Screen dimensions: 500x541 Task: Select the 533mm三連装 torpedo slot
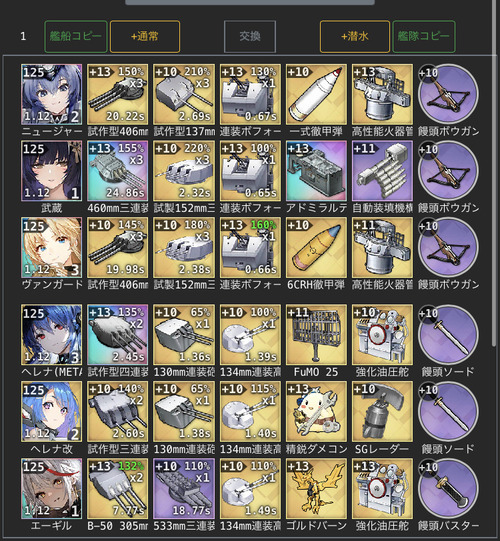(x=184, y=489)
